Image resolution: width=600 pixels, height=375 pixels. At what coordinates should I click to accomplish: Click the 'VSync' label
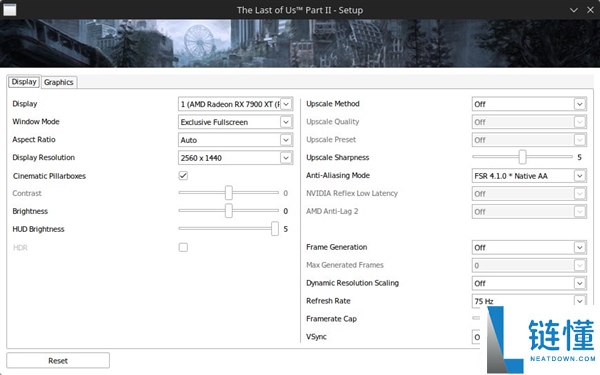point(316,337)
